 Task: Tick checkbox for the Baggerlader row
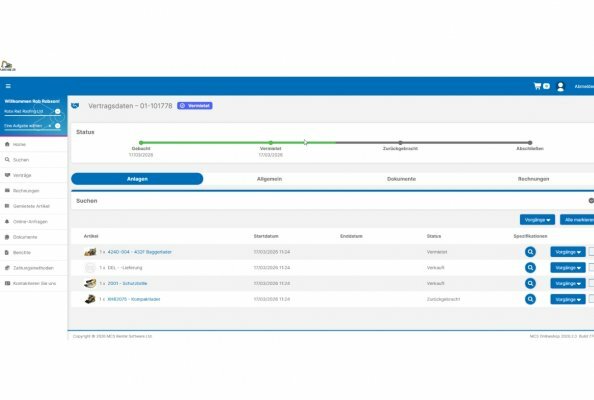[x=591, y=252]
